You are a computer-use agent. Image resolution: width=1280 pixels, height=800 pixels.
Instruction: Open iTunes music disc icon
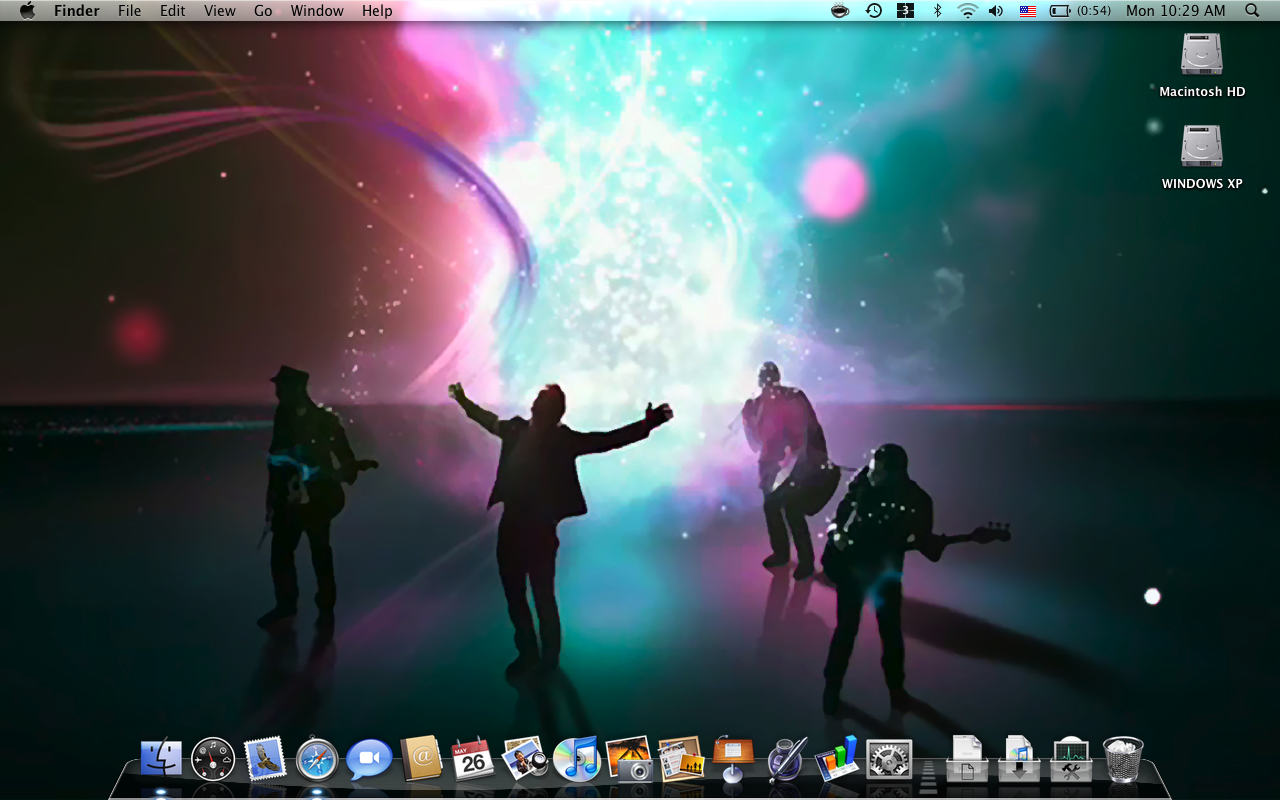pyautogui.click(x=577, y=759)
